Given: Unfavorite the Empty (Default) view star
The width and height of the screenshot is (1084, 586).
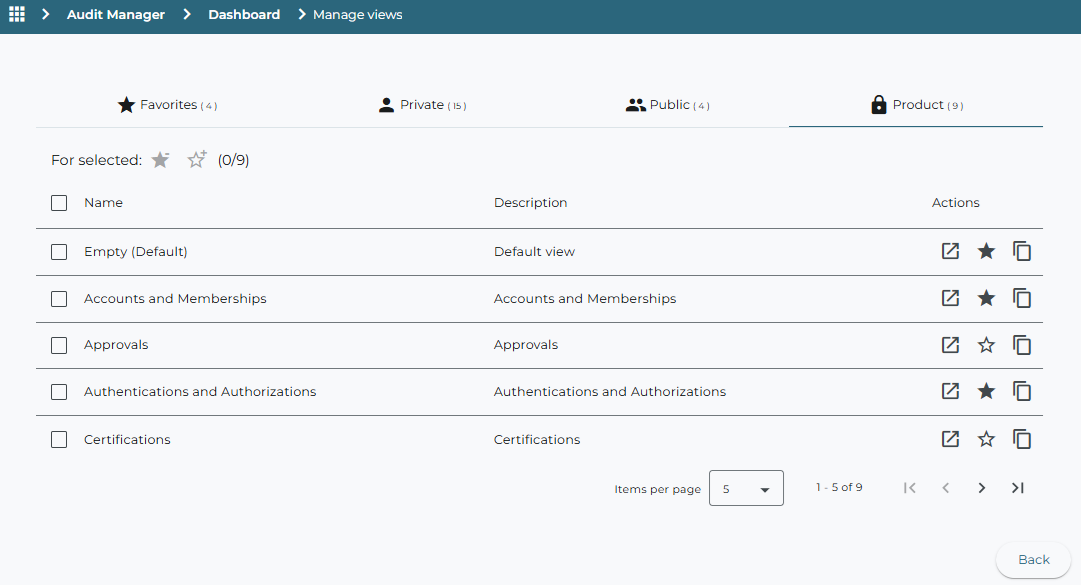Looking at the screenshot, I should pos(987,251).
